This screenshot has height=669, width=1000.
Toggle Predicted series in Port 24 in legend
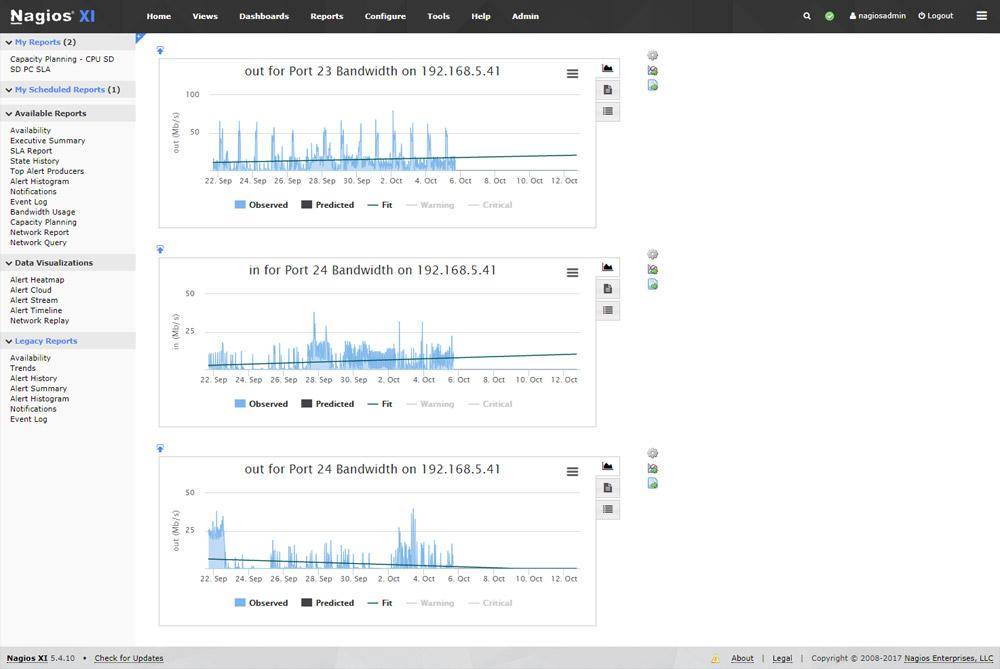coord(328,404)
